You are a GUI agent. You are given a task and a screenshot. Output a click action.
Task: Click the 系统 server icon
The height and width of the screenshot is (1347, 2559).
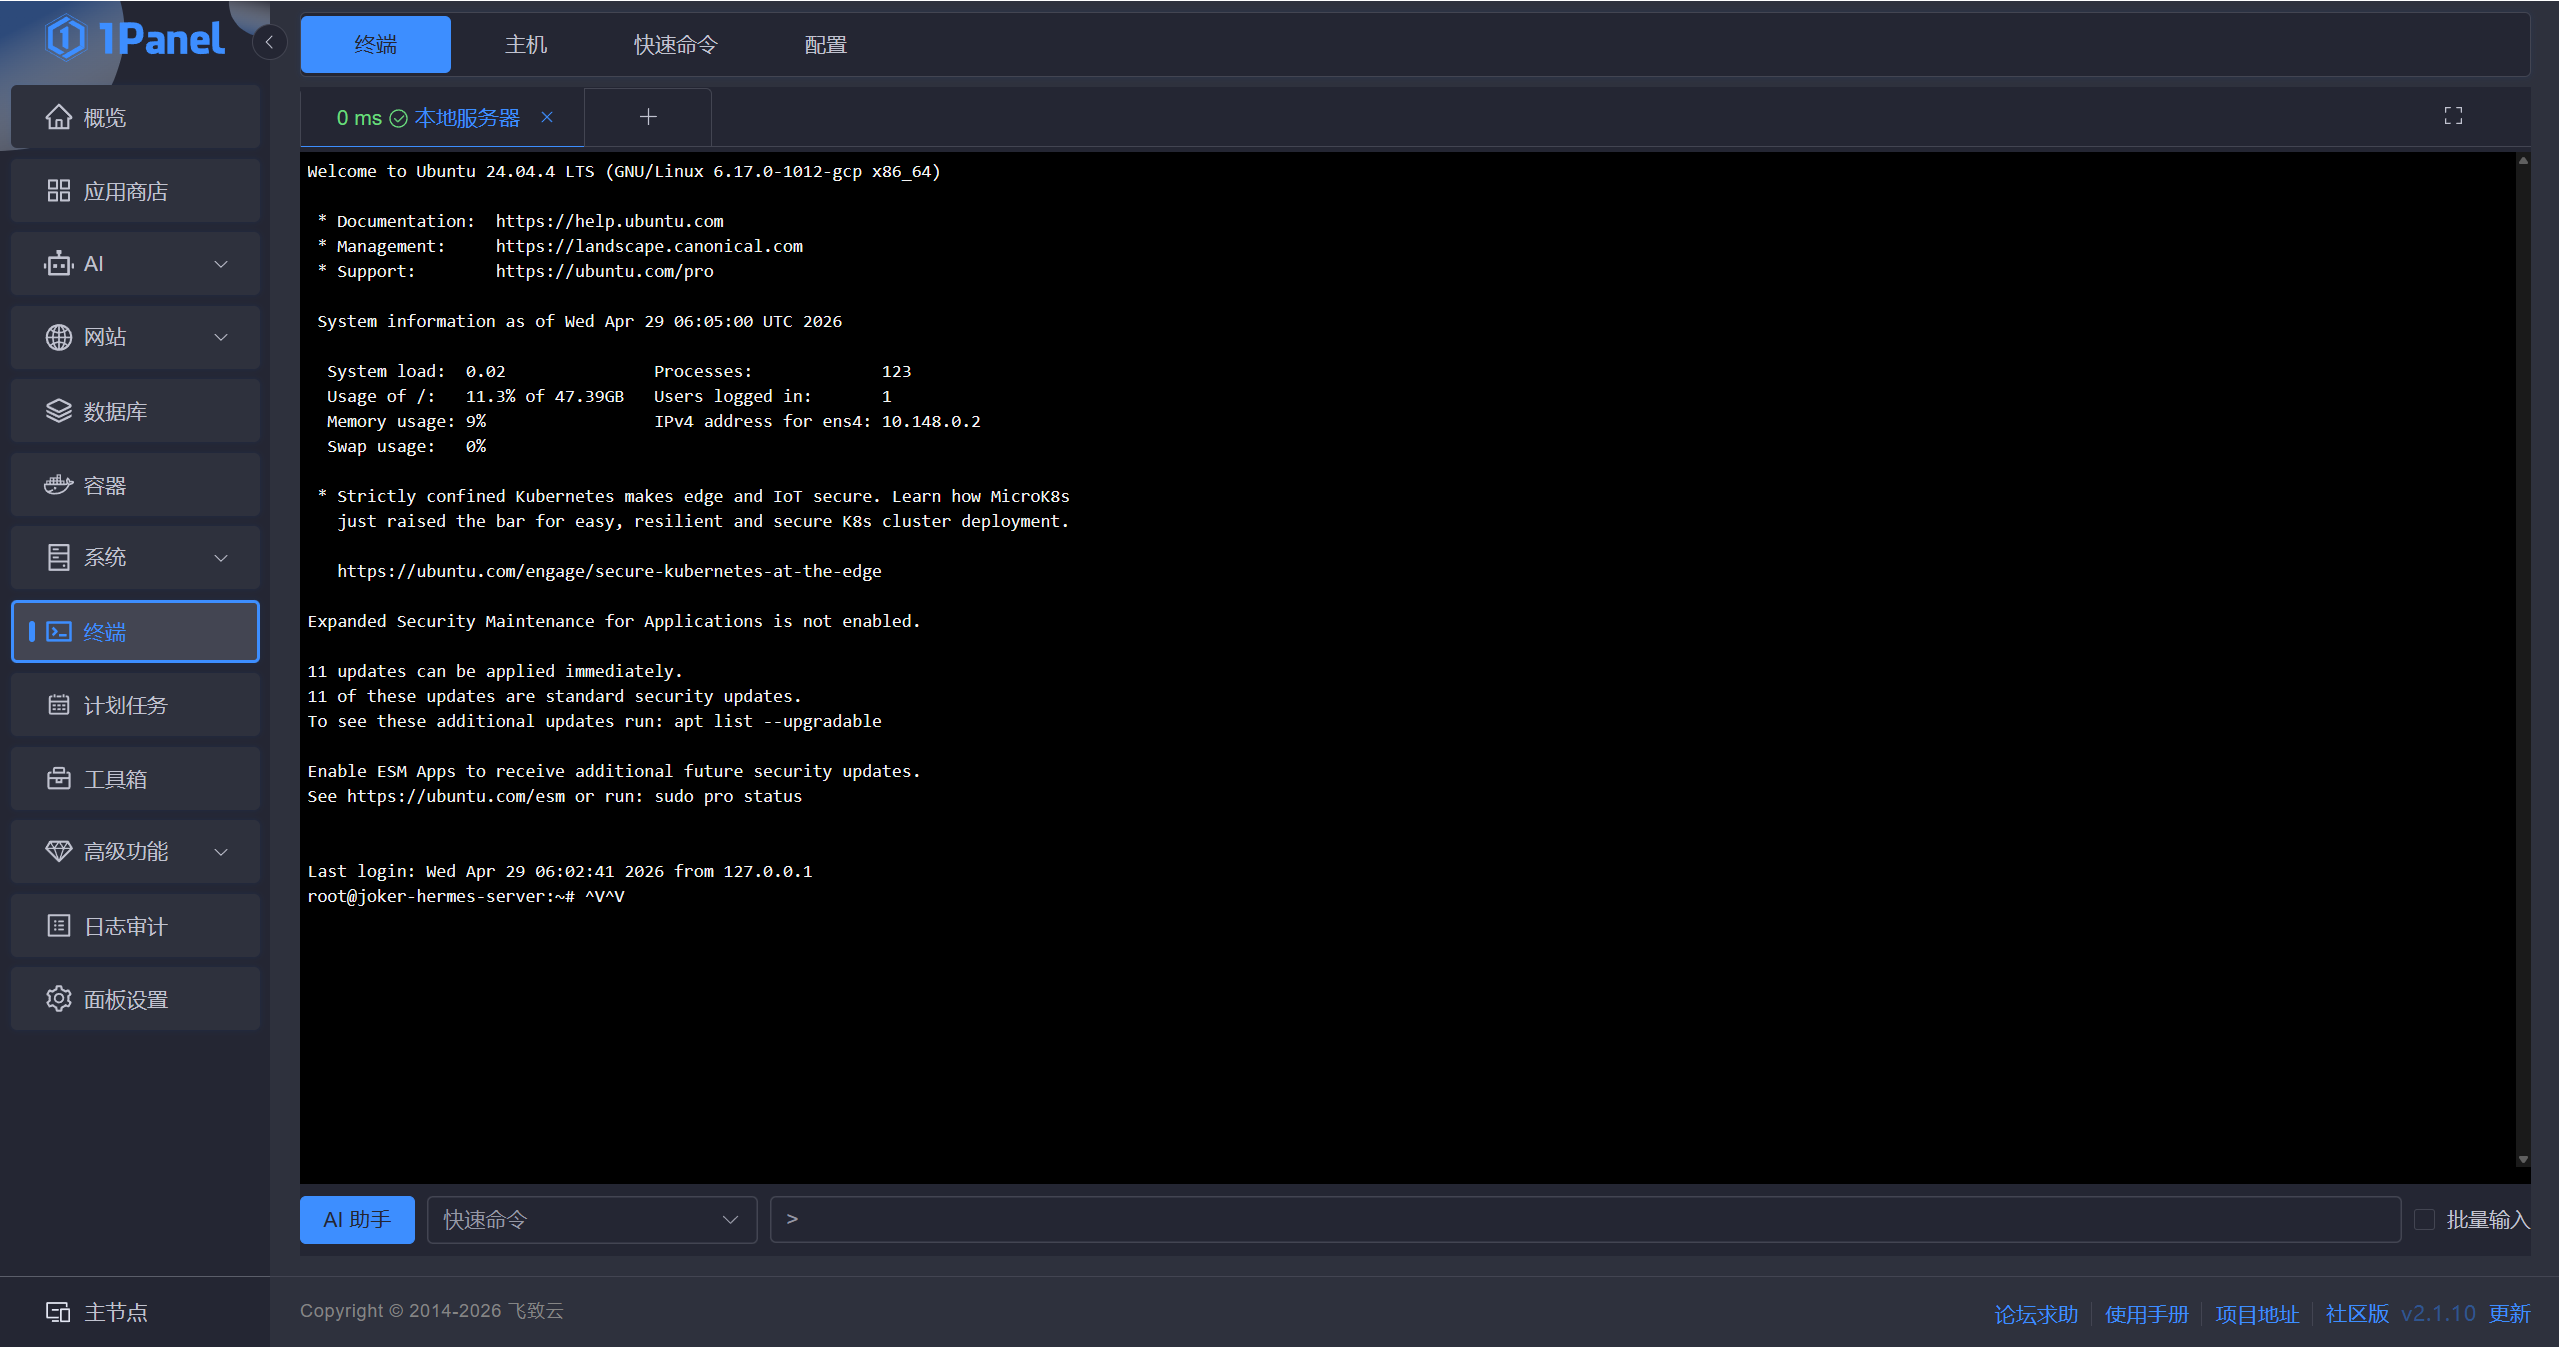[59, 557]
